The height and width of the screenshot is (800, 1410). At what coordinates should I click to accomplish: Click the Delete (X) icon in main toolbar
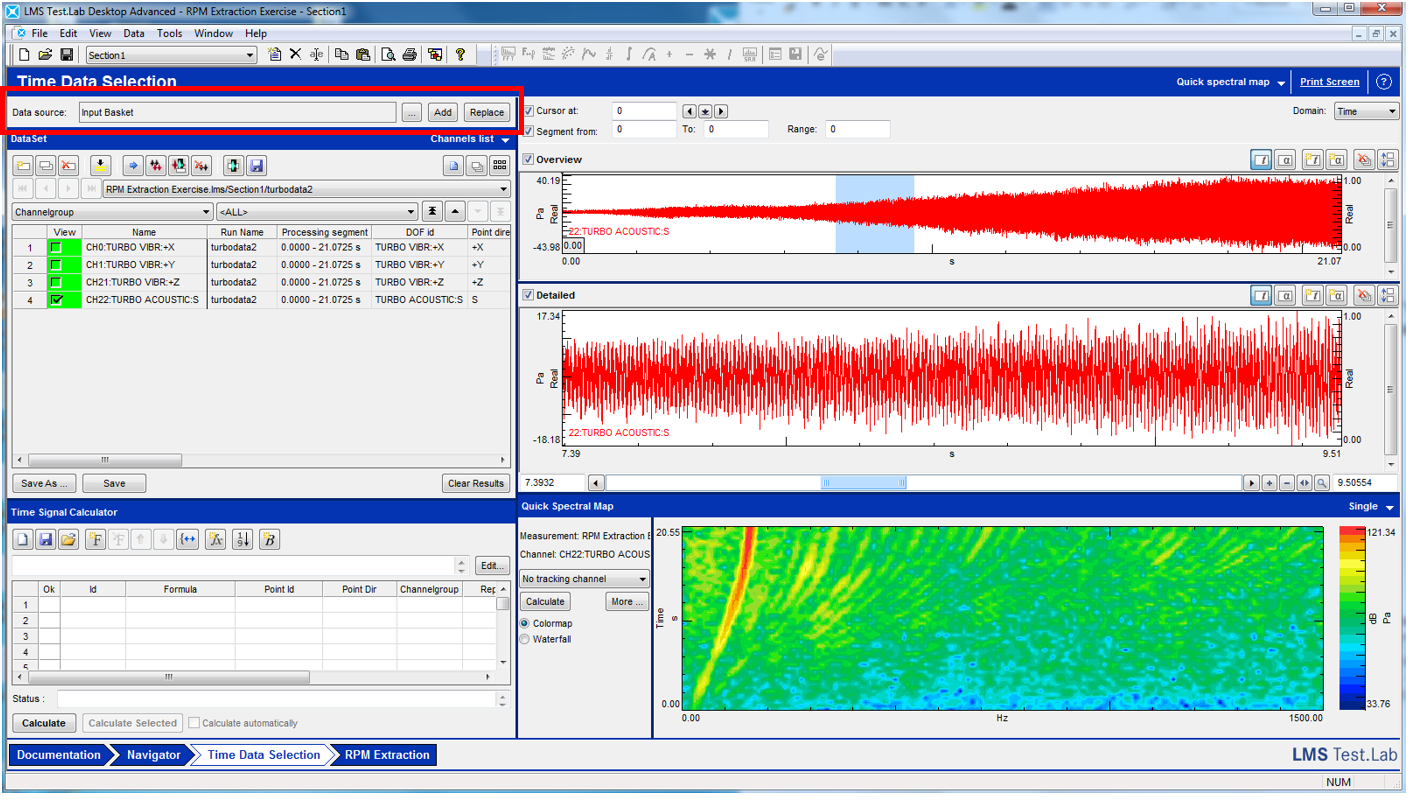tap(295, 55)
